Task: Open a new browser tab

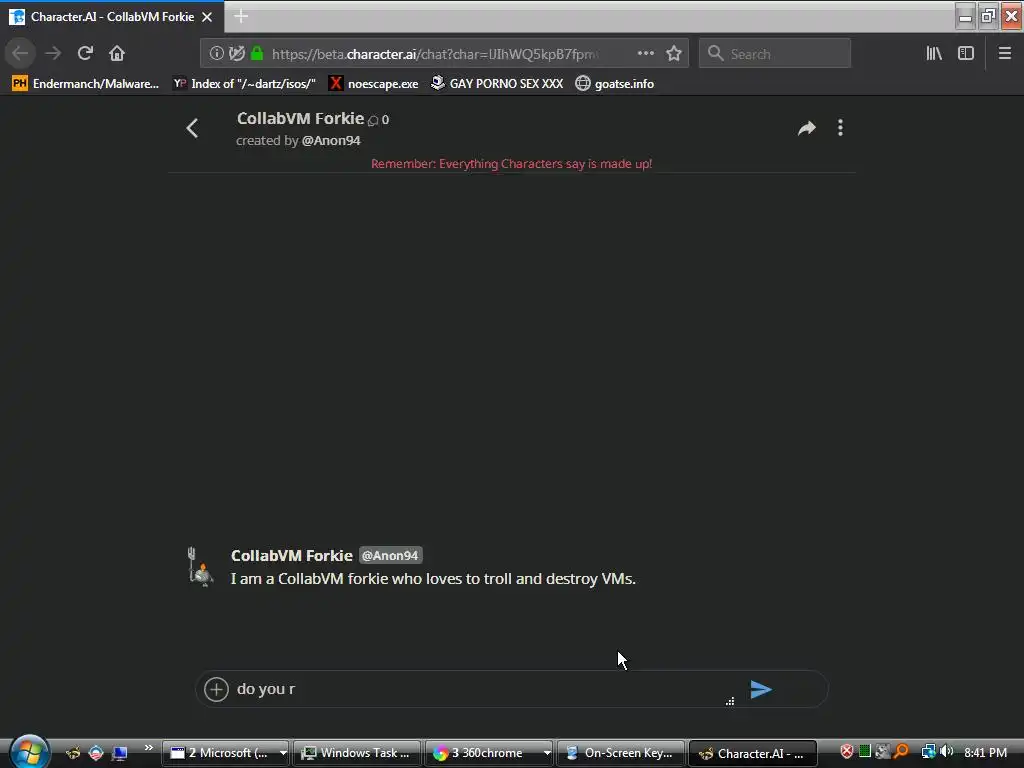Action: click(241, 16)
